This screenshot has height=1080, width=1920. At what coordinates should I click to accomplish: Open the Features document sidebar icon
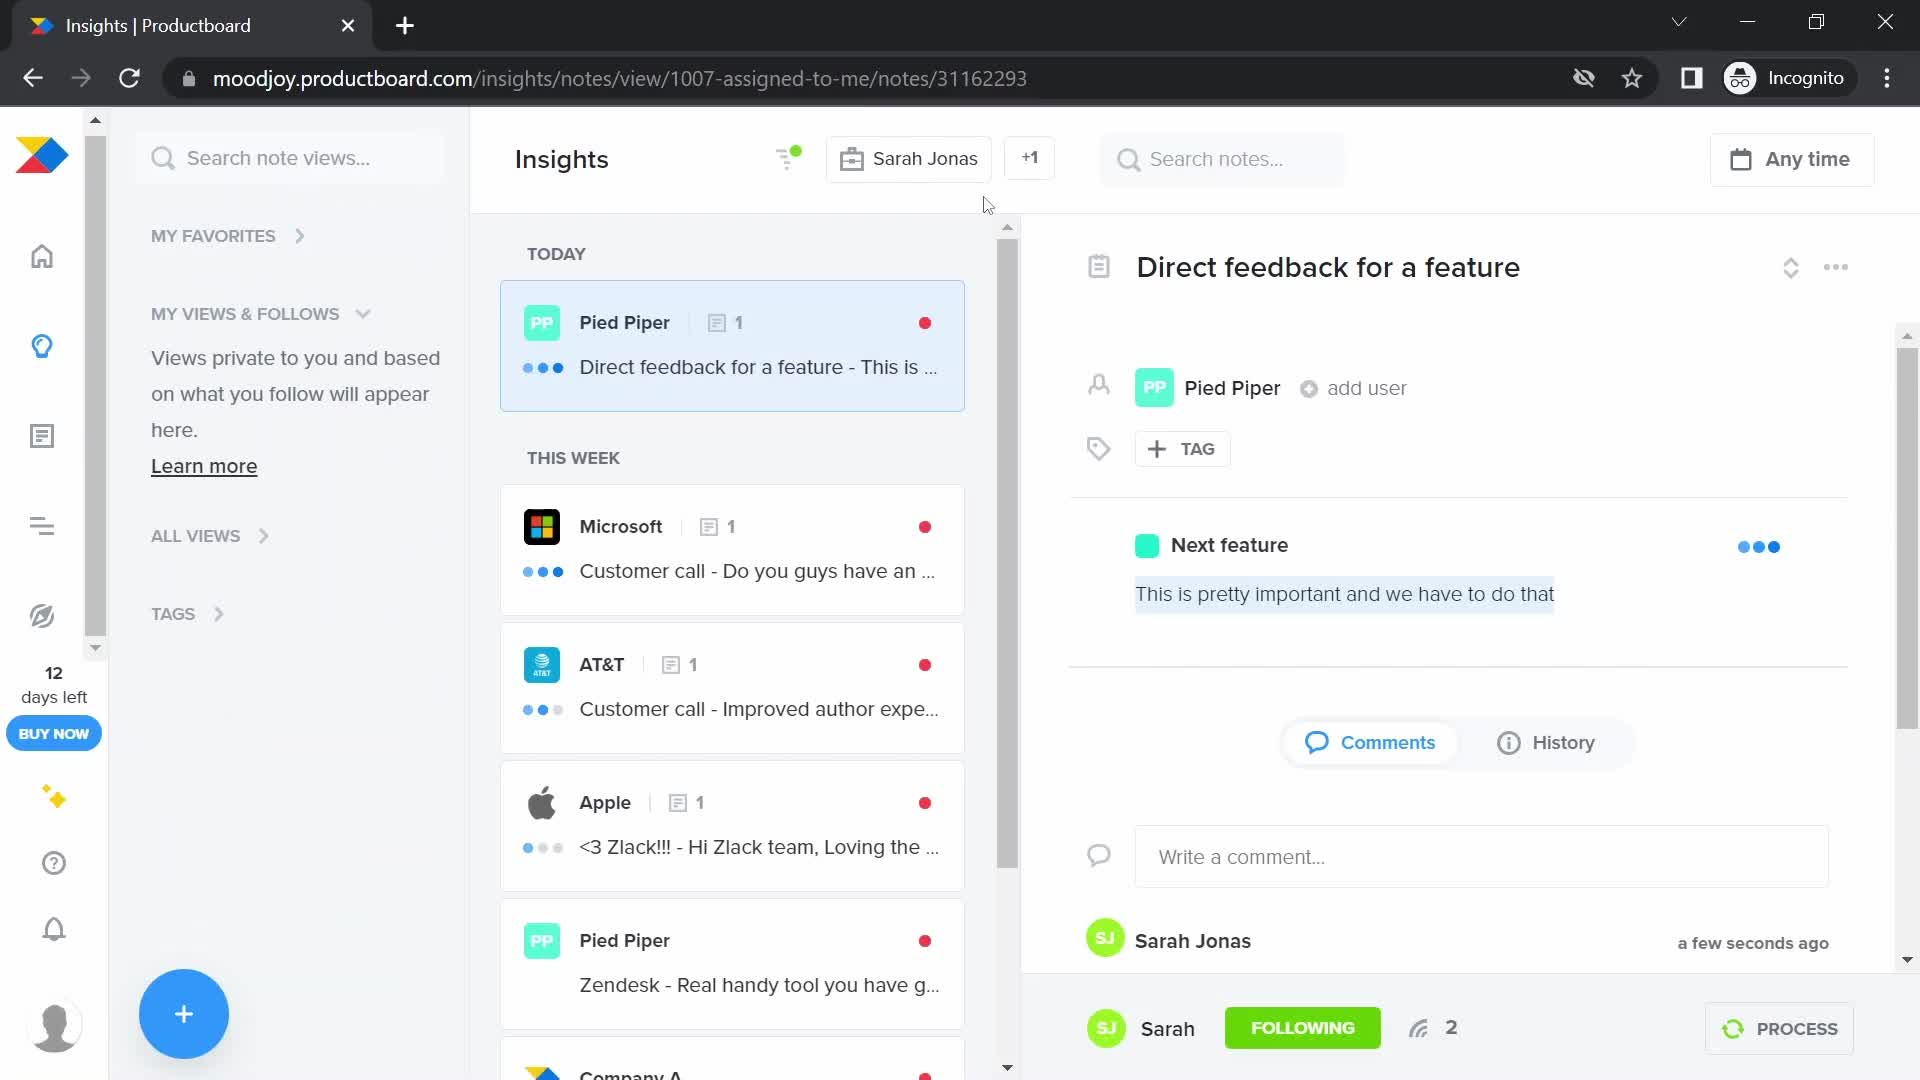point(42,436)
